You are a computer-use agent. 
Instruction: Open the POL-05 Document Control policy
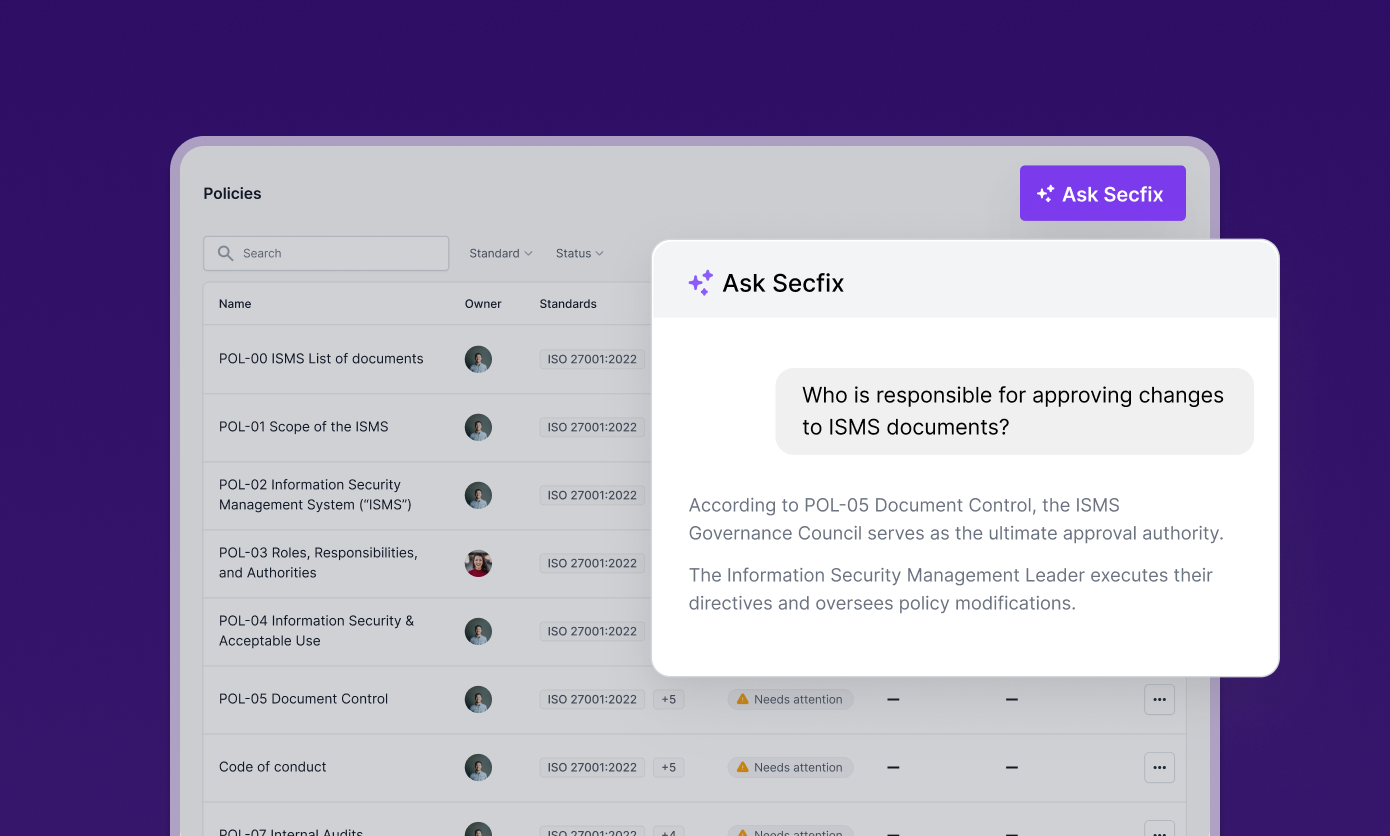click(304, 699)
